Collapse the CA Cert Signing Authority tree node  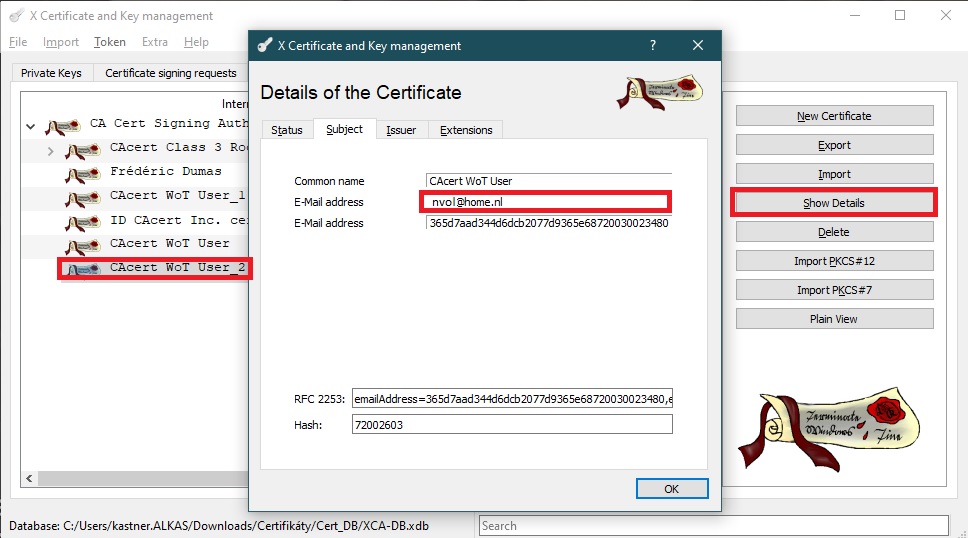[30, 127]
